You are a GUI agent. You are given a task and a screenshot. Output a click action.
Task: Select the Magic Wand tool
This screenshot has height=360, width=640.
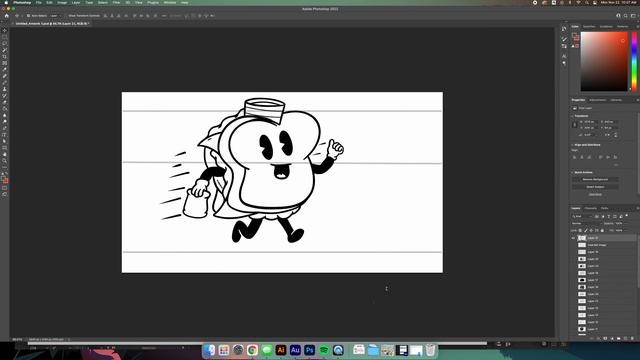[x=4, y=50]
